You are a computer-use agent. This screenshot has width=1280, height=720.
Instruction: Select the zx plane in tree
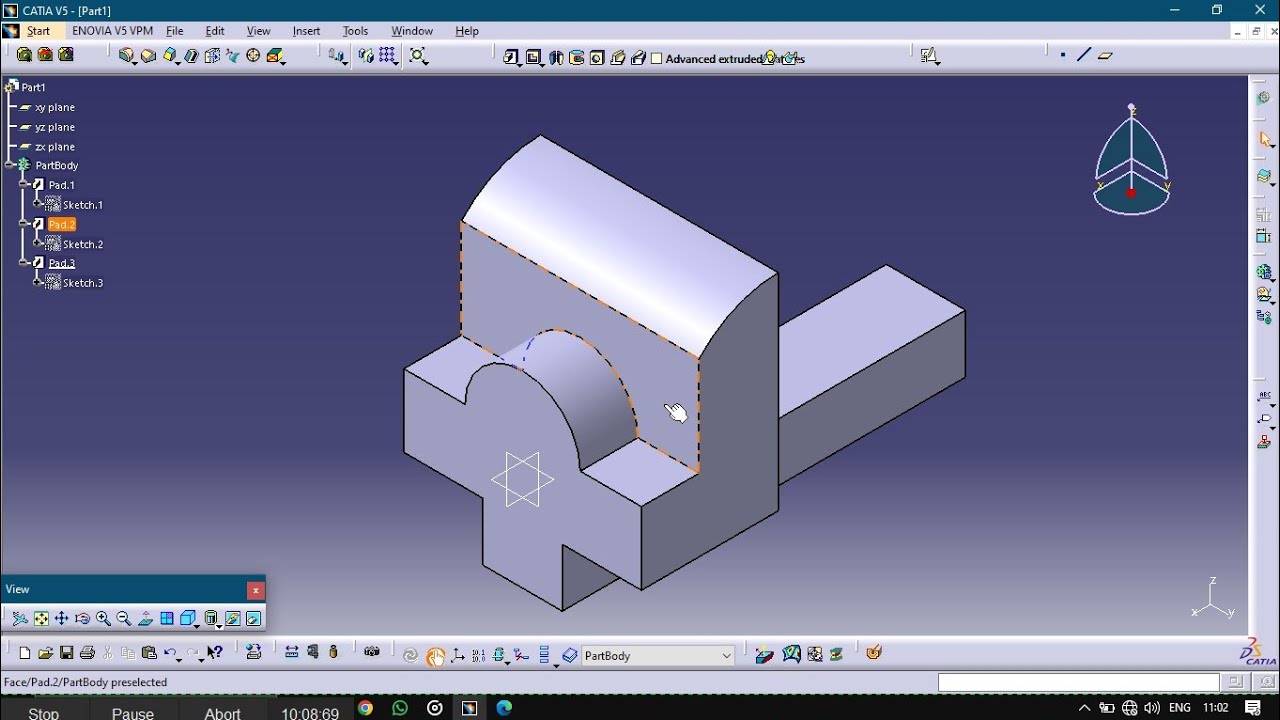pos(55,147)
